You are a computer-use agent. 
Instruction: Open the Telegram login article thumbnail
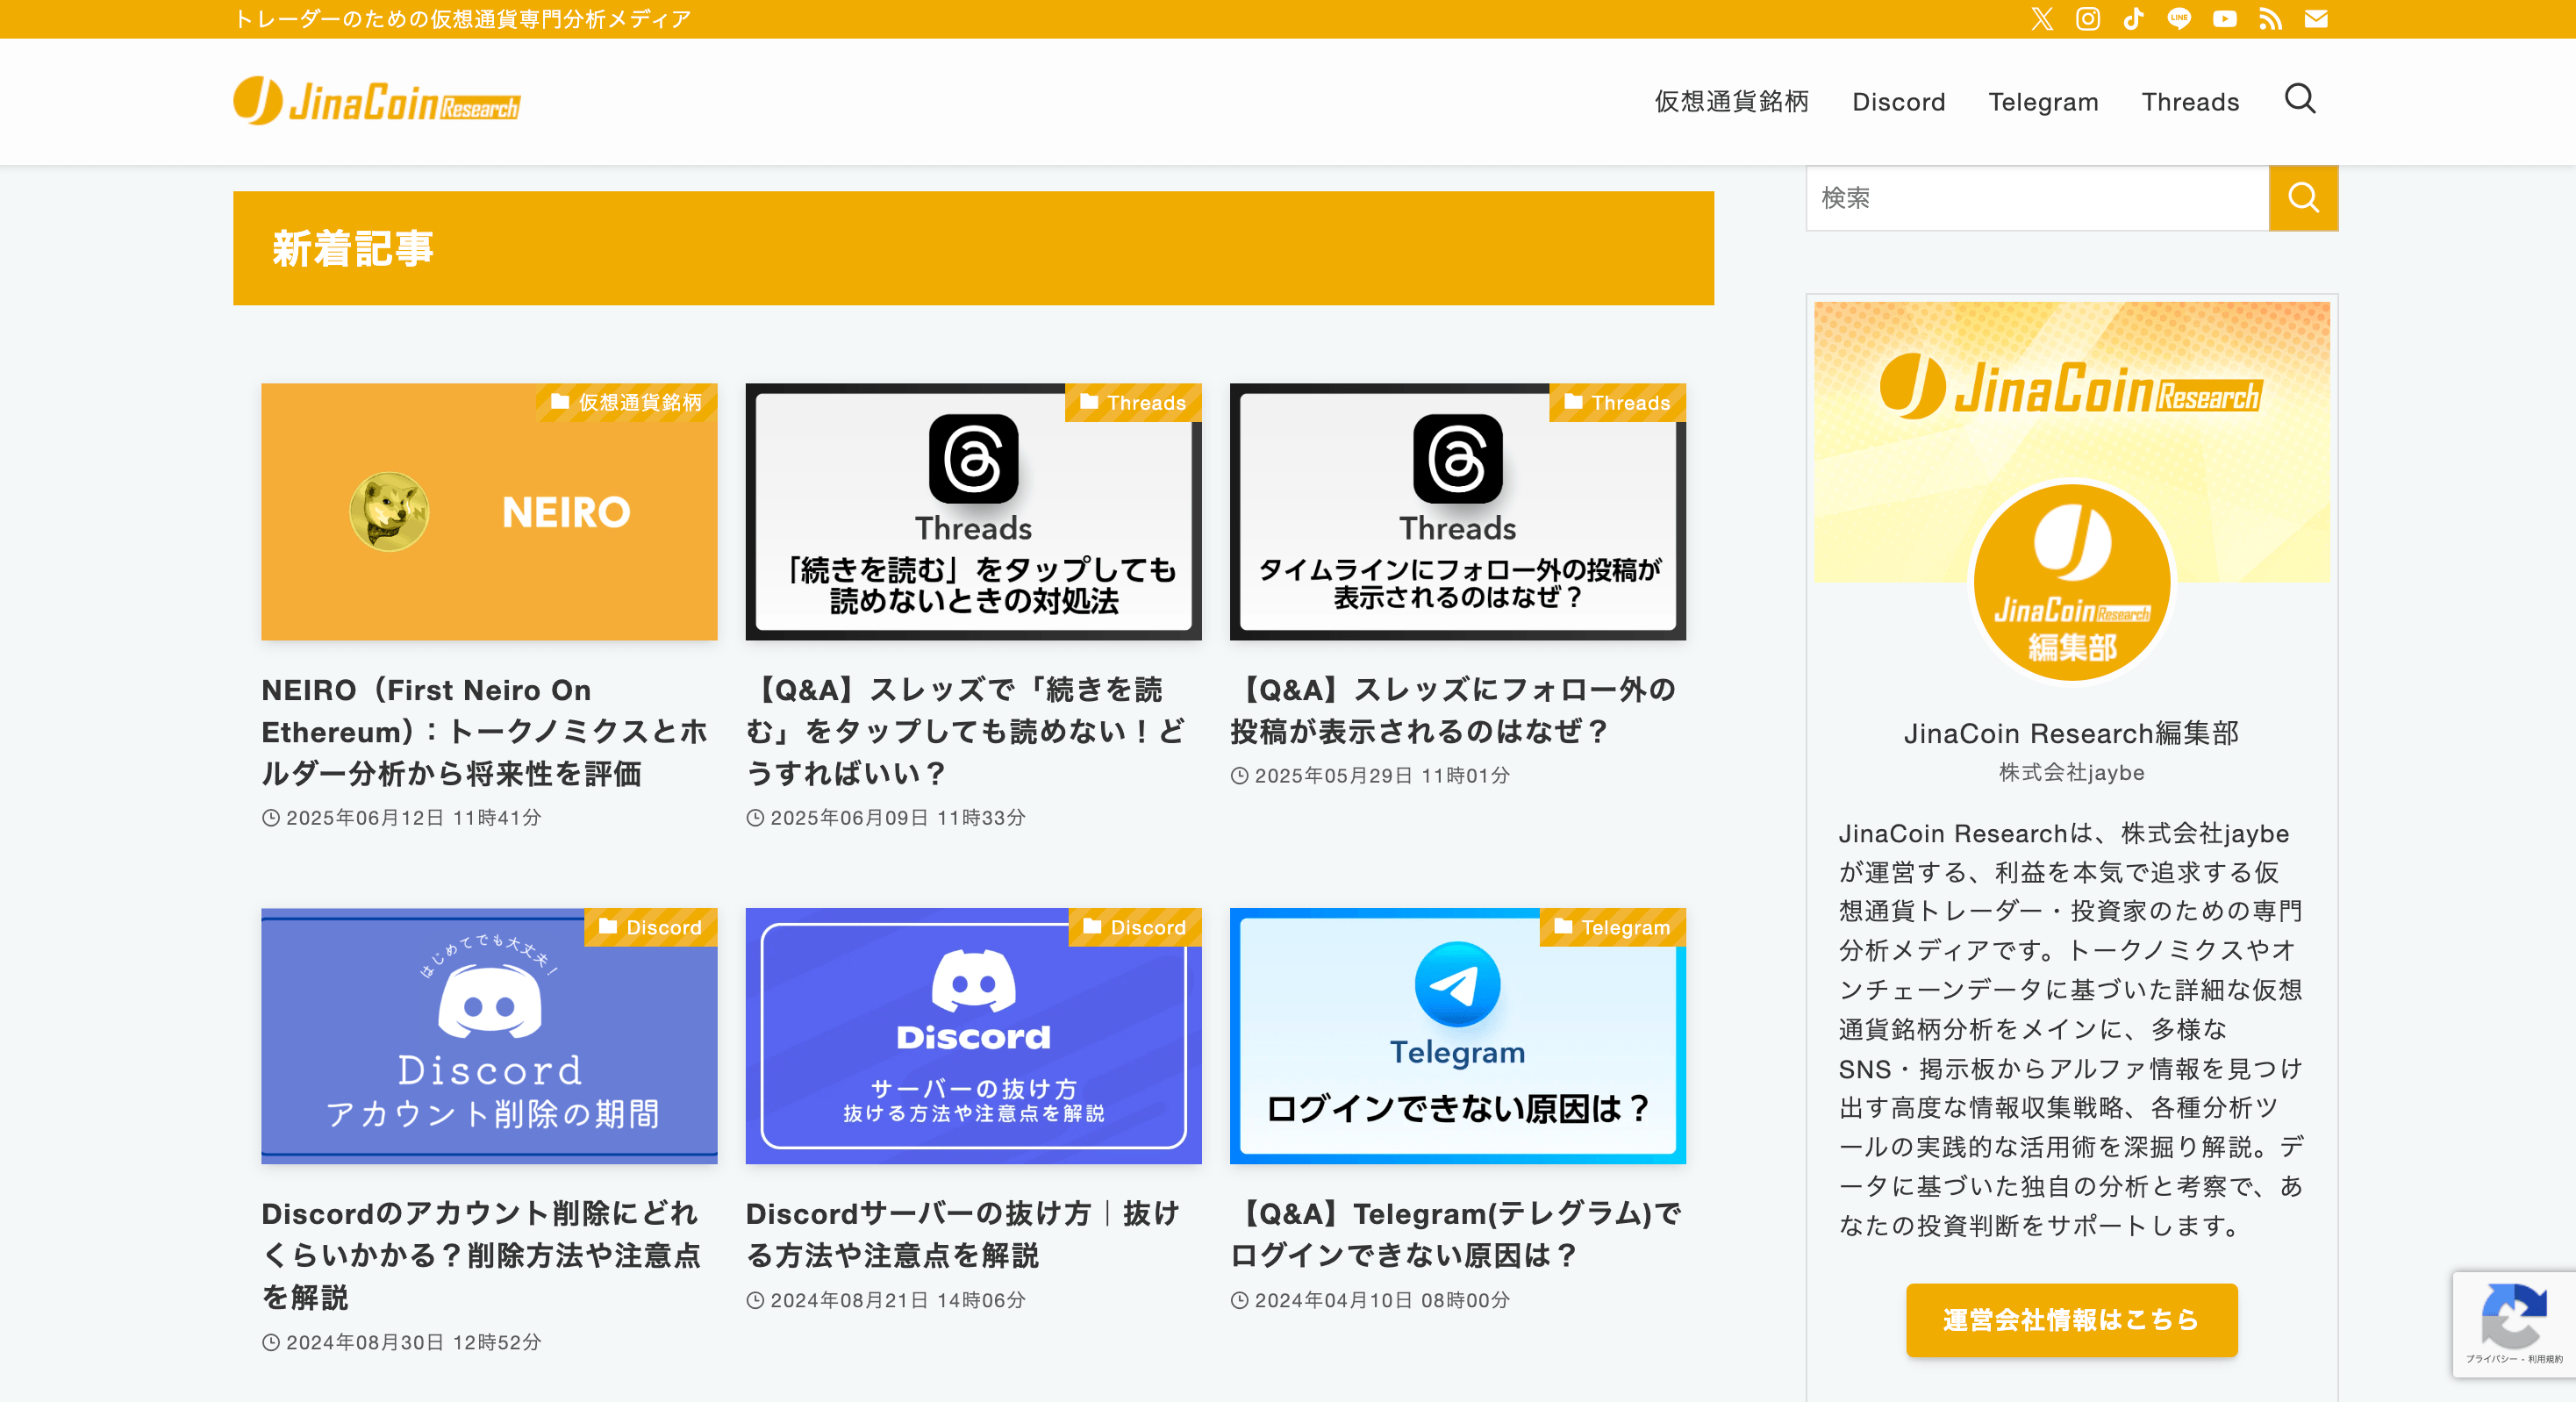(1457, 1036)
